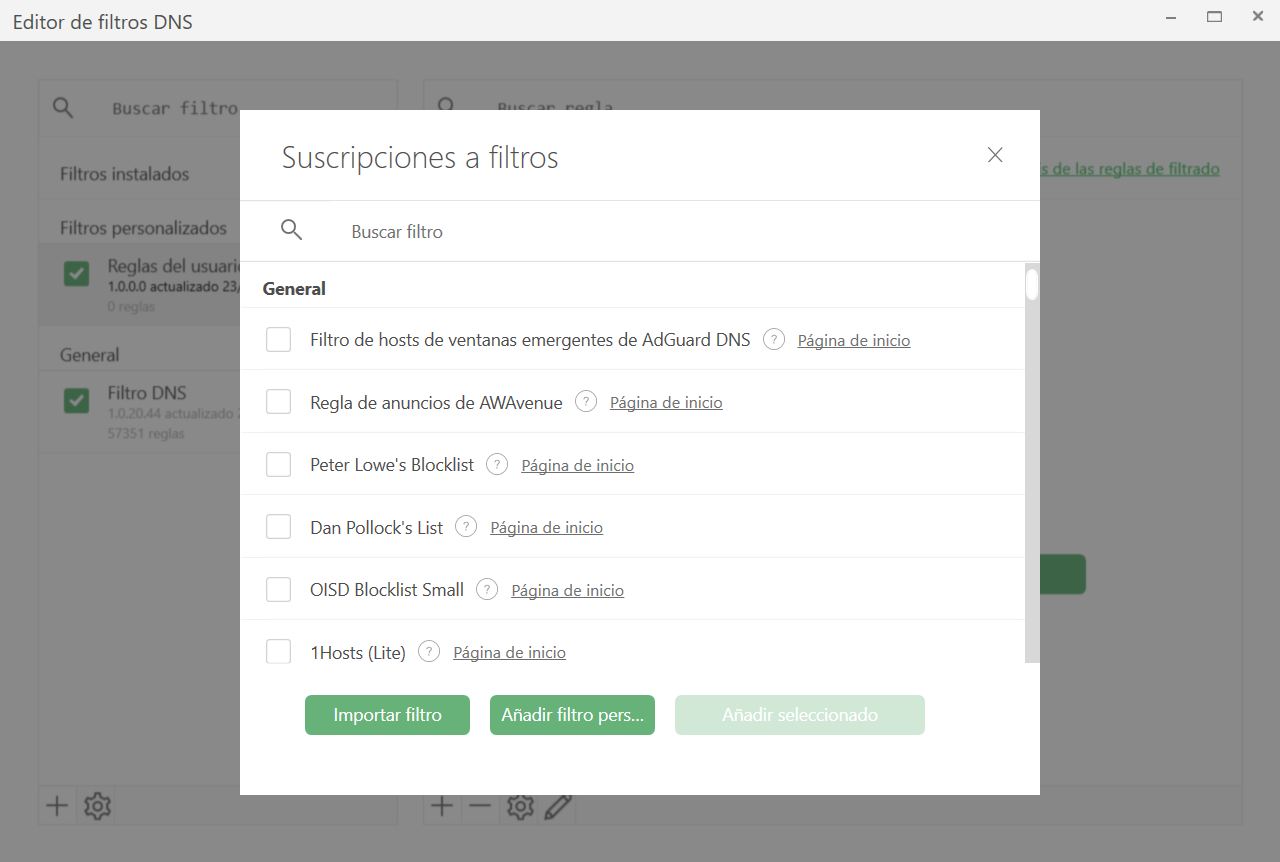Screen dimensions: 1280x862
Task: Click Añadir seleccionado button
Action: pos(800,715)
